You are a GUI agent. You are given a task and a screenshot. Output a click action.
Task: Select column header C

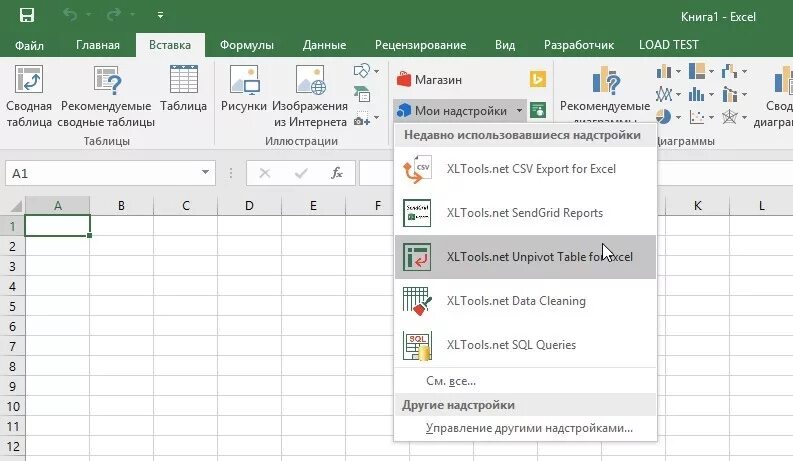(x=186, y=206)
